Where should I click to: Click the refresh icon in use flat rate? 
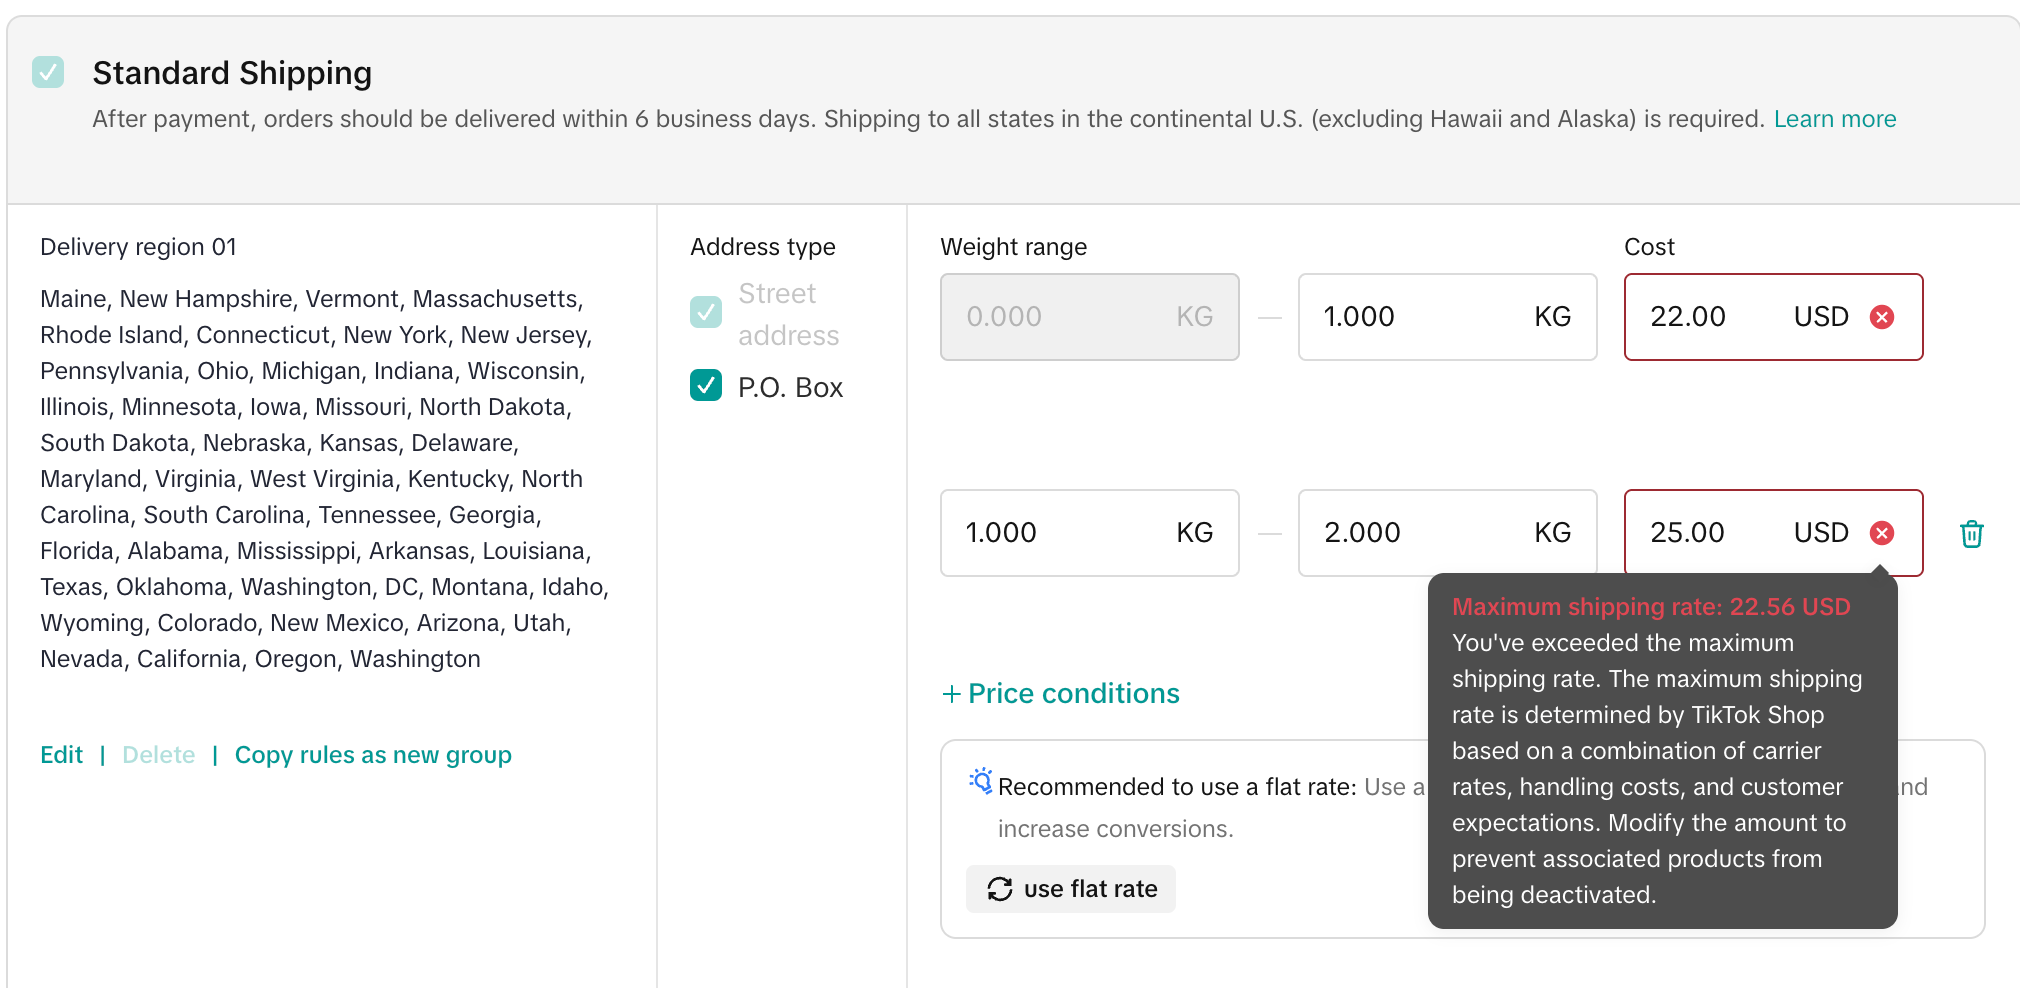[x=999, y=889]
